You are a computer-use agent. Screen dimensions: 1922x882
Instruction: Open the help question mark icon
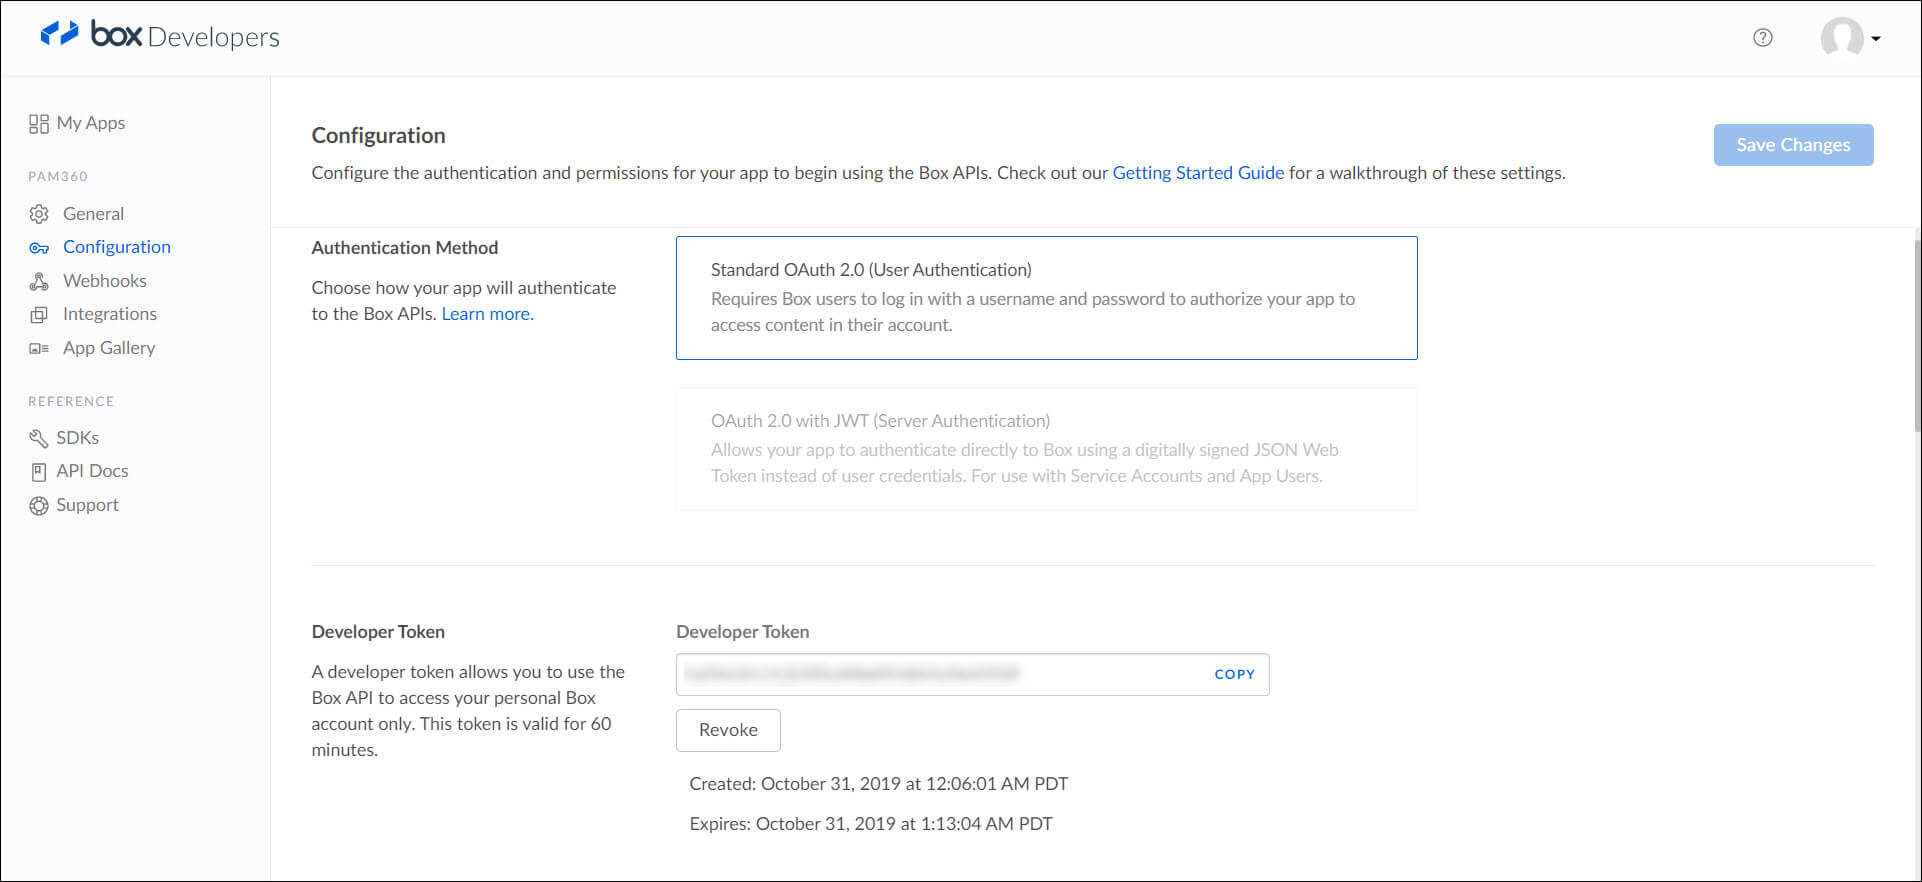tap(1762, 38)
